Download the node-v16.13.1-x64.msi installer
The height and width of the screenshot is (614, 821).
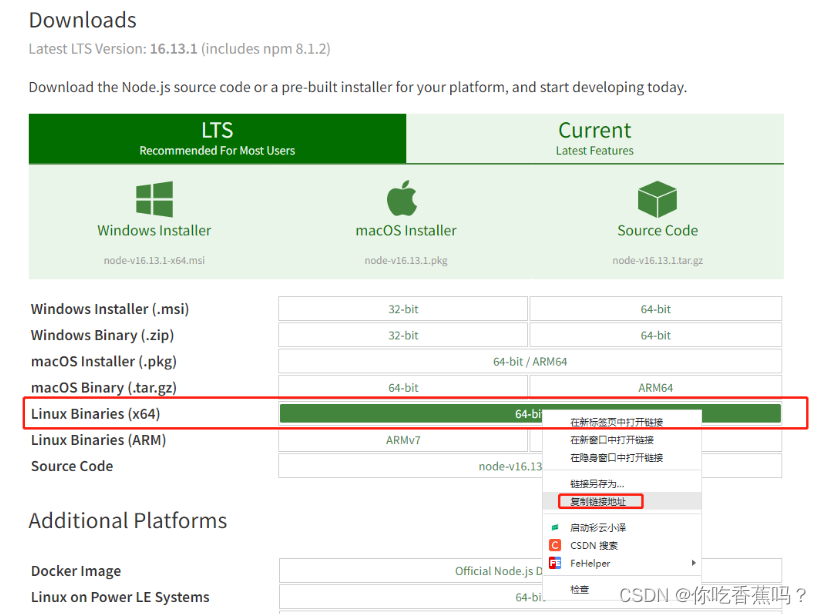[x=154, y=260]
